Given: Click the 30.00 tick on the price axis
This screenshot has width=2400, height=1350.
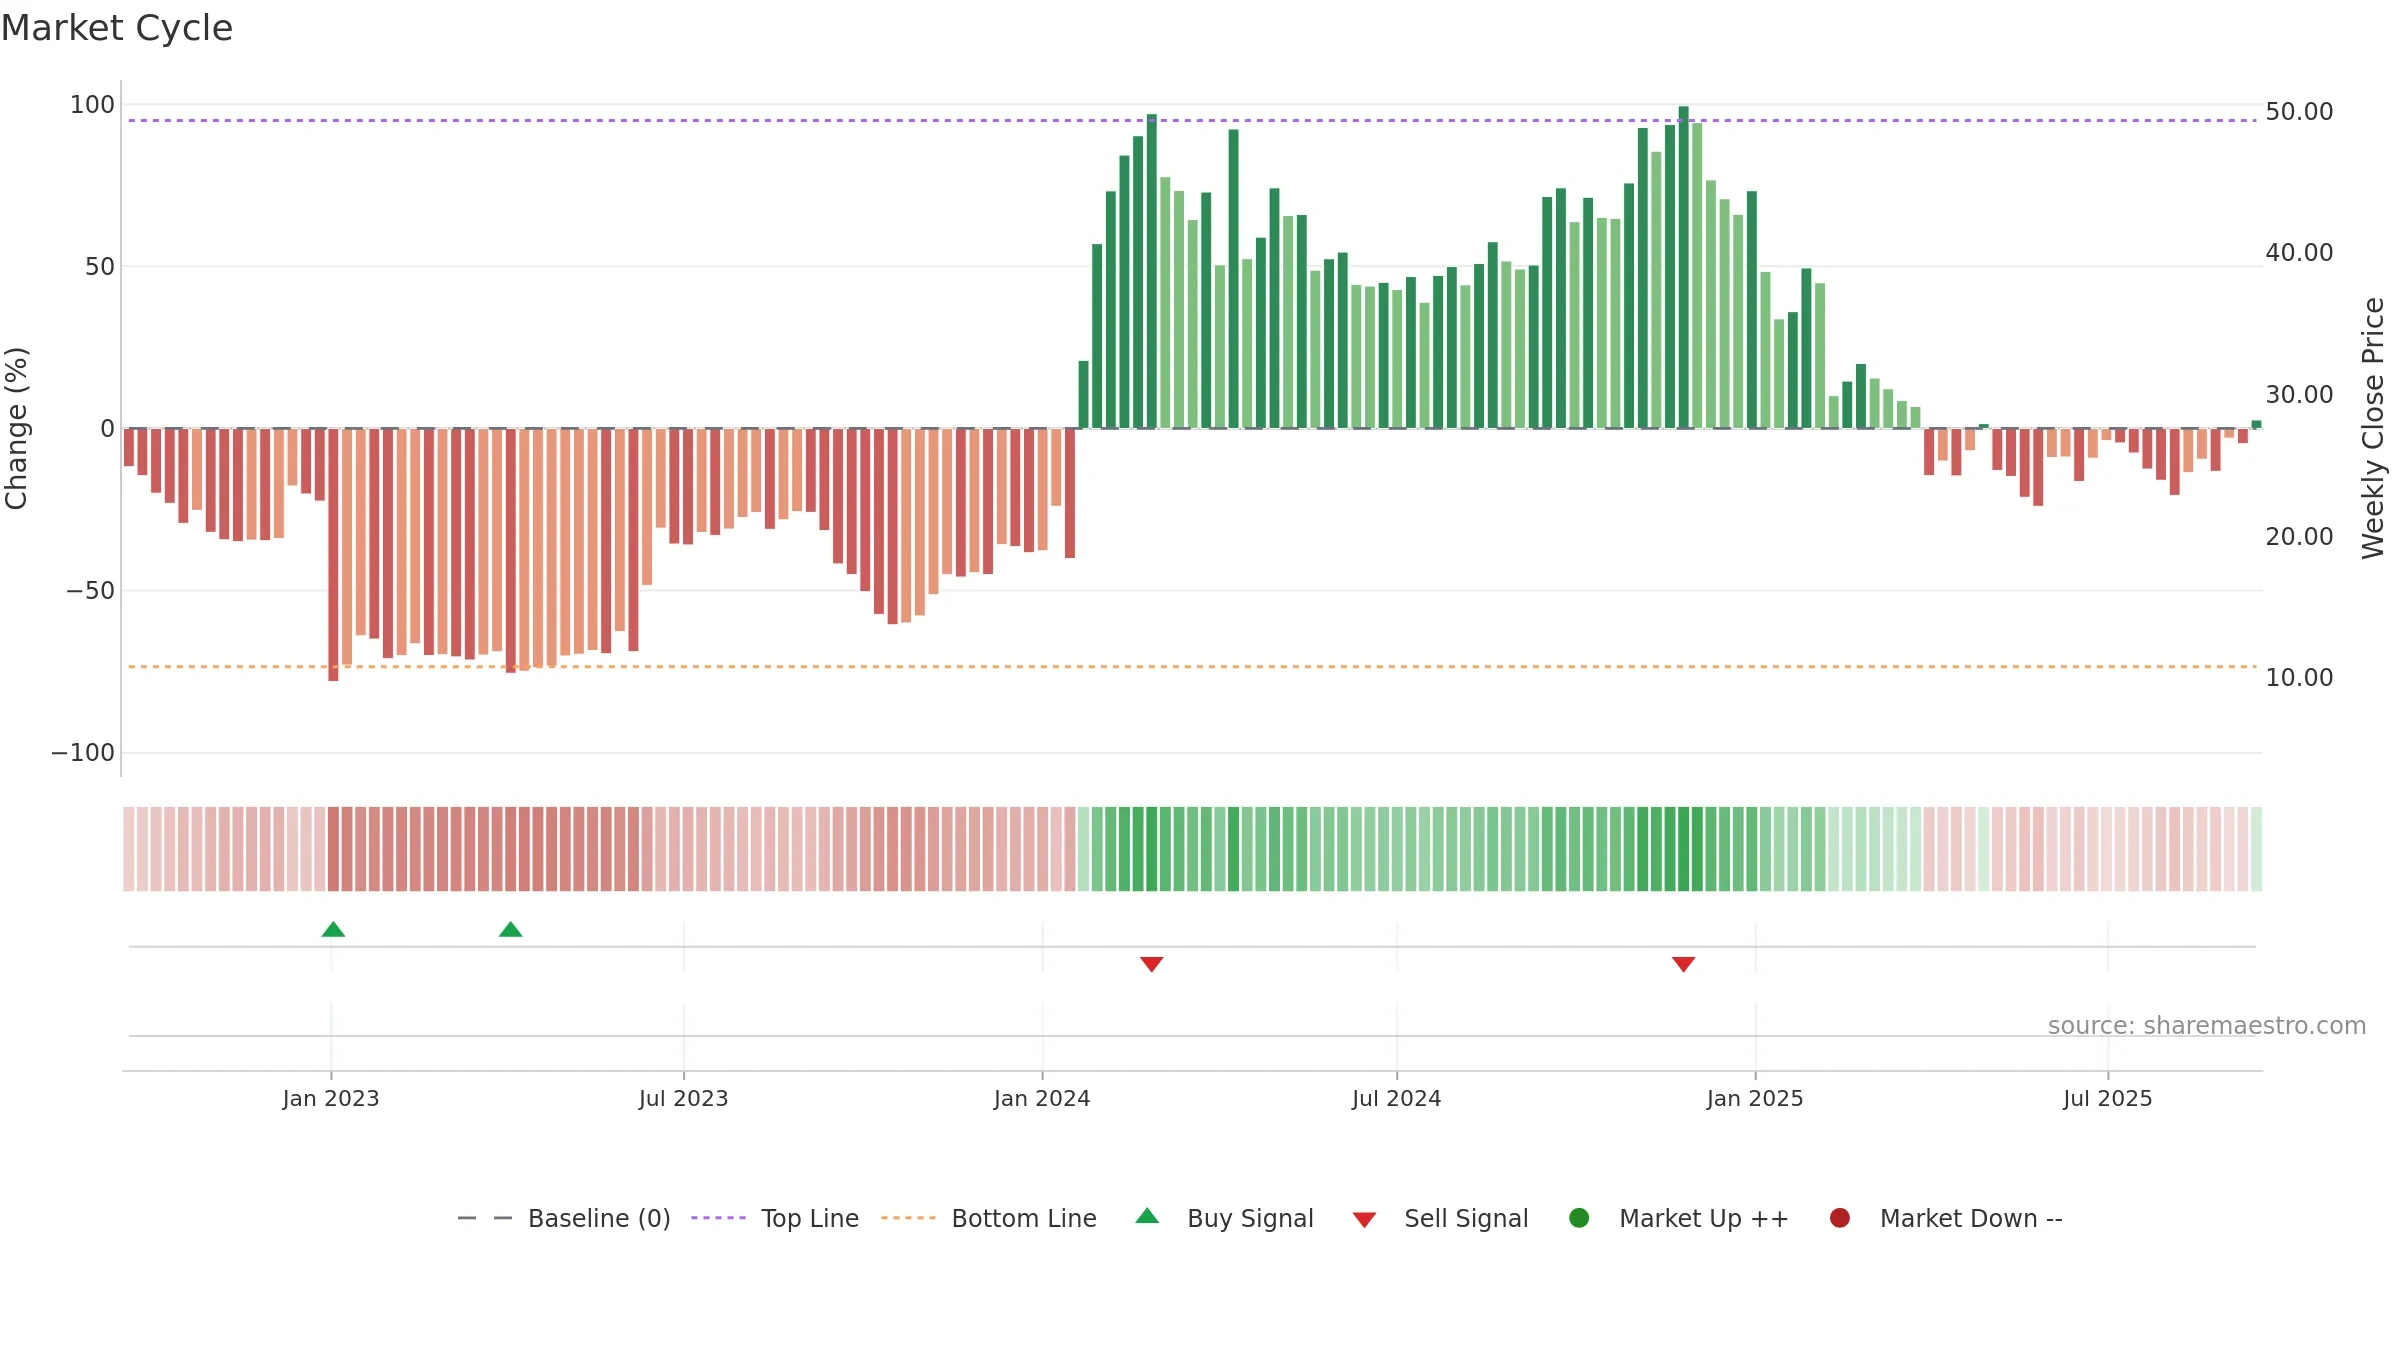Looking at the screenshot, I should (2299, 395).
